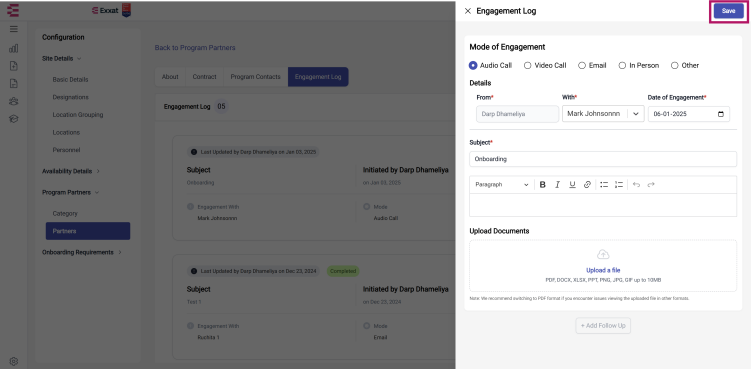Choose In Person as mode of engagement
Image resolution: width=752 pixels, height=369 pixels.
(622, 65)
